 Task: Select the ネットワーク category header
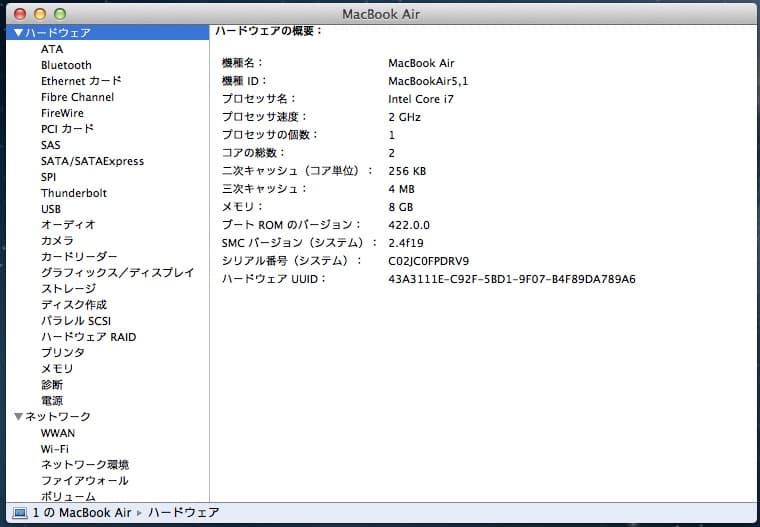tap(58, 416)
